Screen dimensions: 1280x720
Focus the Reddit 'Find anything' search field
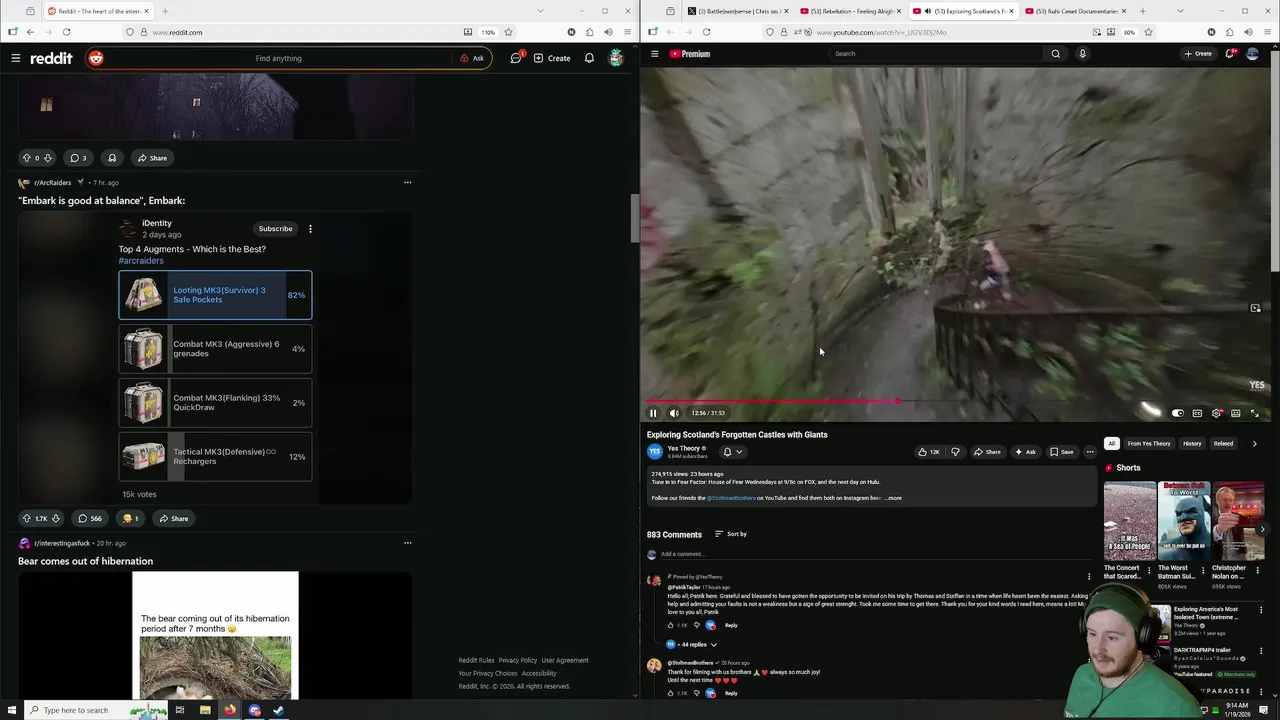point(279,58)
